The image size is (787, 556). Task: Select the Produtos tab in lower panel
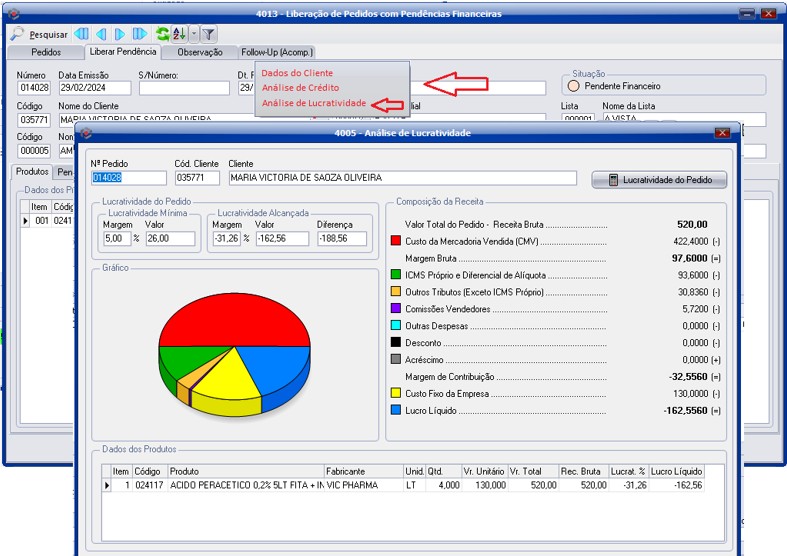(31, 172)
